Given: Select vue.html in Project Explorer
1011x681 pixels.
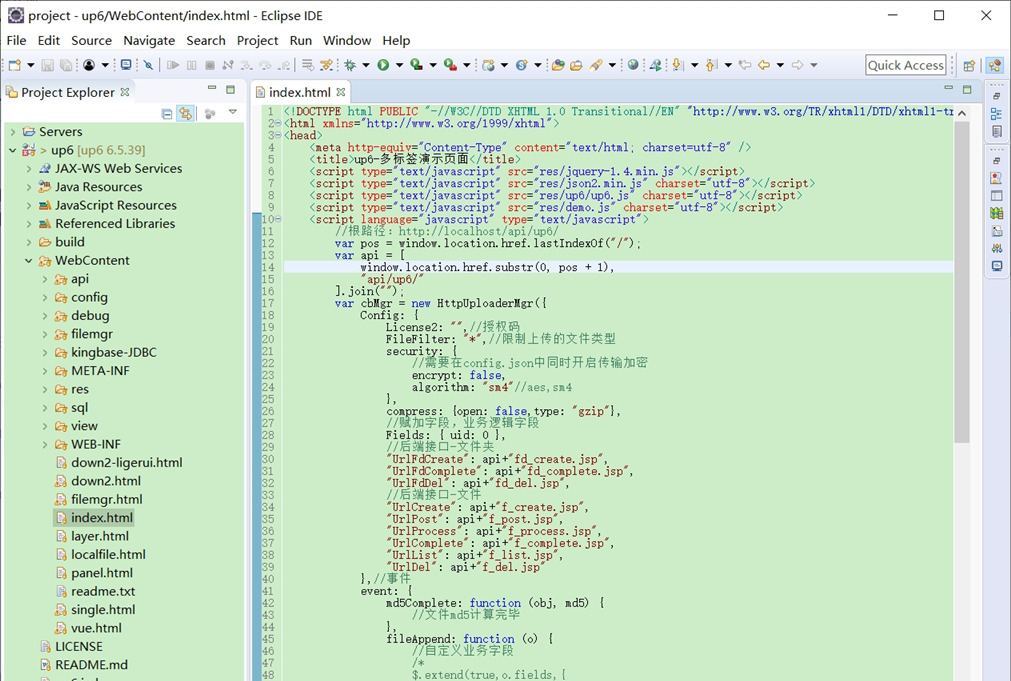Looking at the screenshot, I should tap(96, 628).
